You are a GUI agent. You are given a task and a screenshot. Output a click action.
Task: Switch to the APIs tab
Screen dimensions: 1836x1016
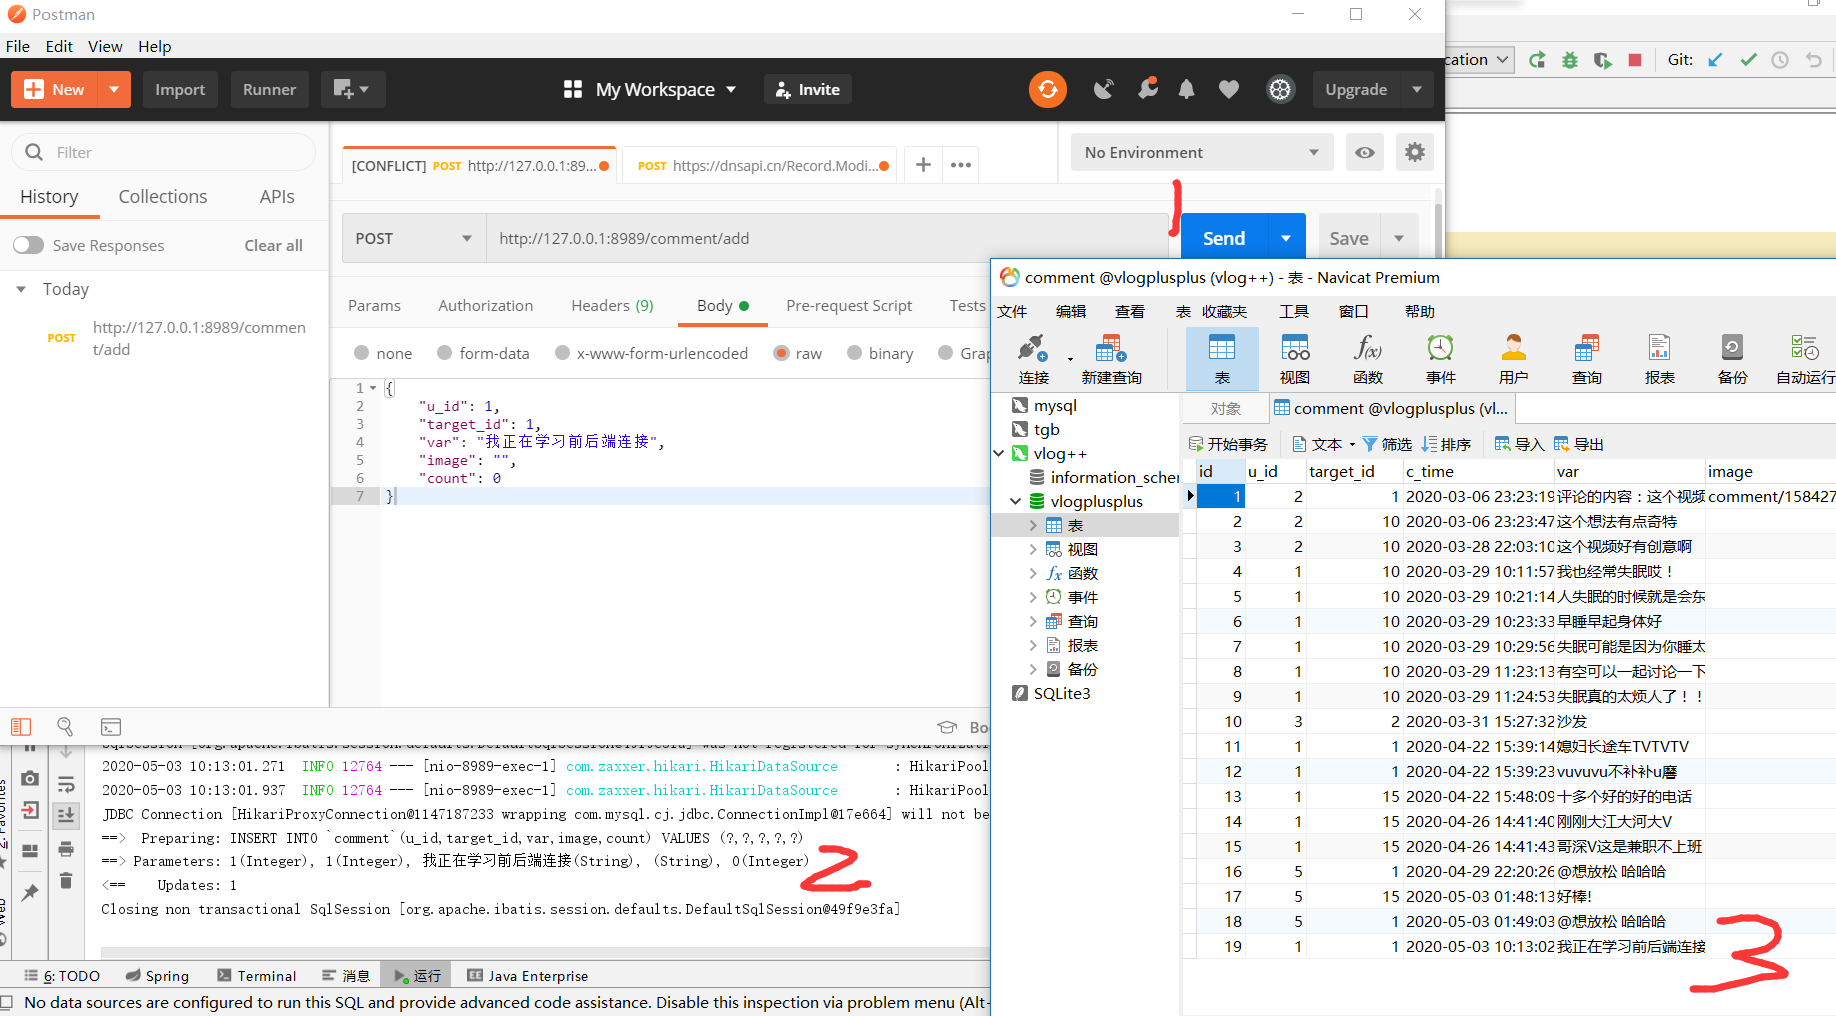(277, 196)
